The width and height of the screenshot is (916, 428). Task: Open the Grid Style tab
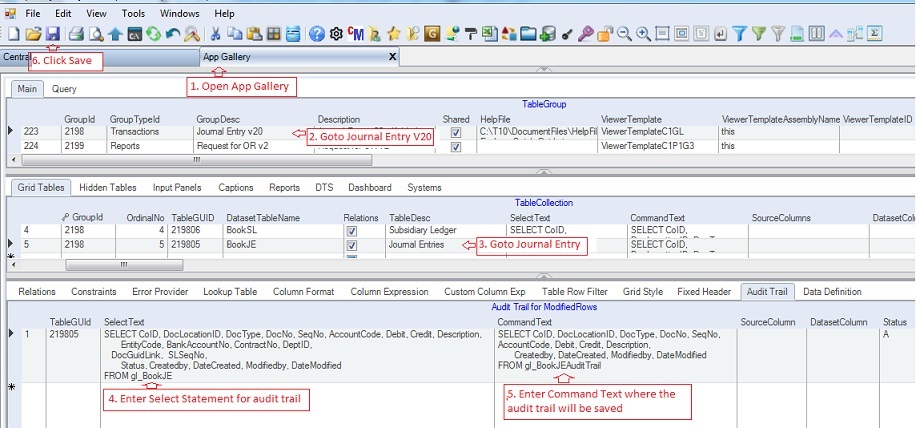(x=643, y=291)
